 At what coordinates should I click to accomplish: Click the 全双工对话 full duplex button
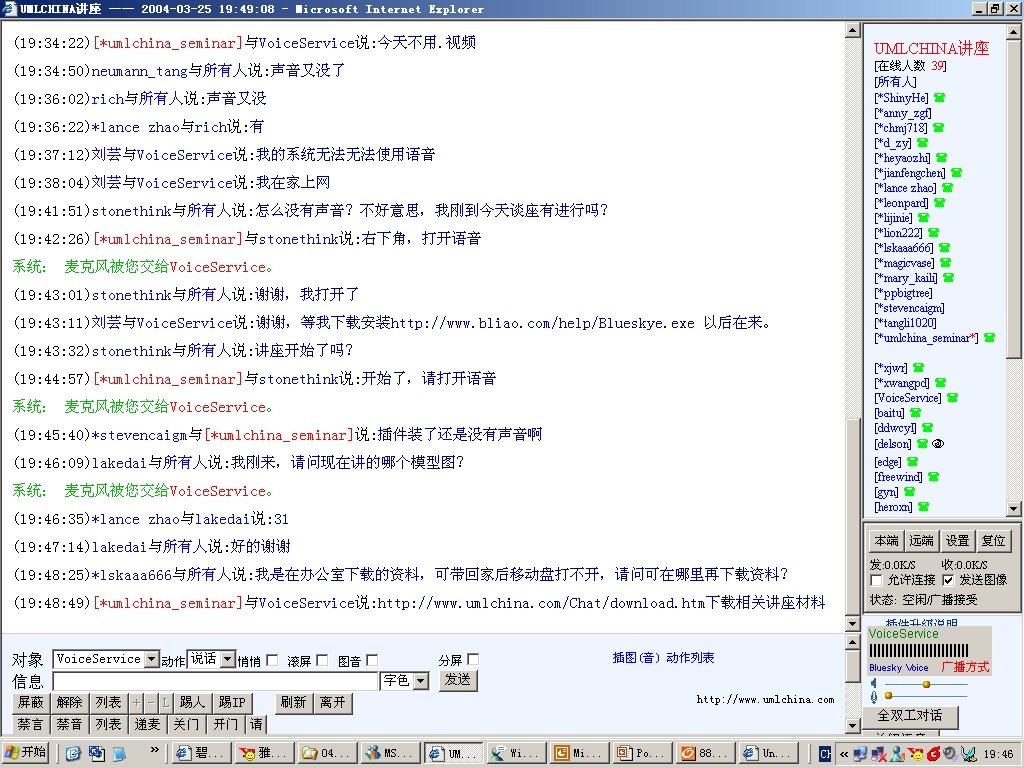pos(909,716)
